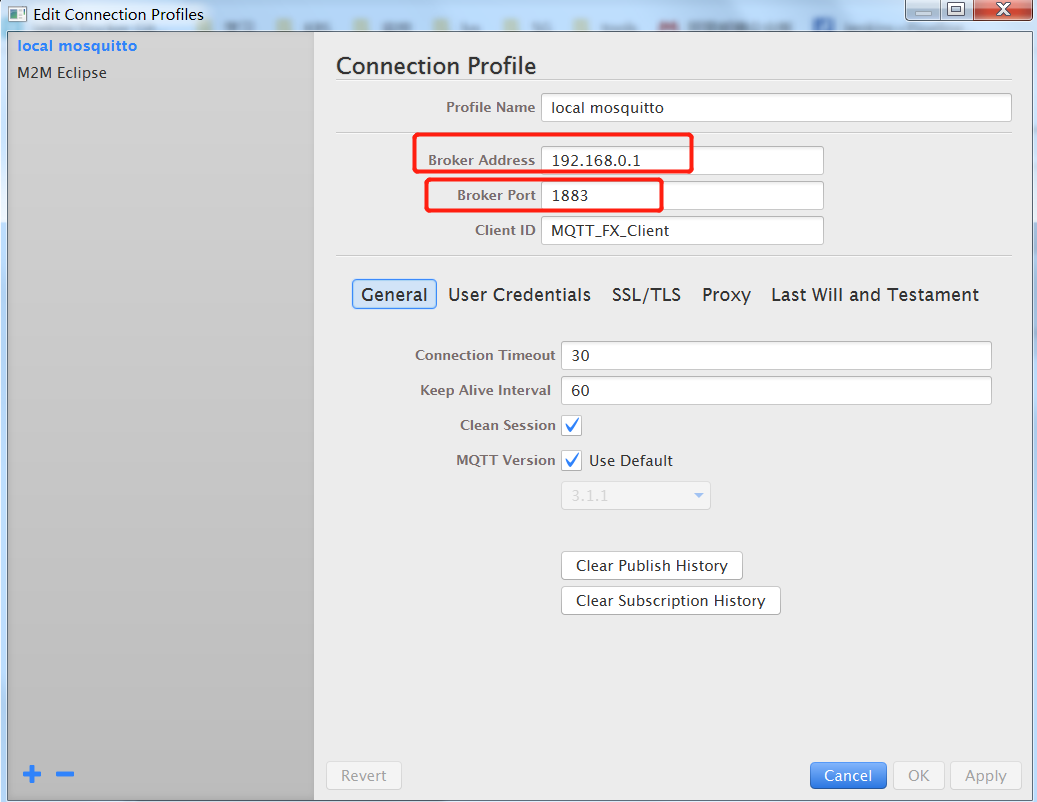The image size is (1037, 802).
Task: Cancel the connection profile edits
Action: pyautogui.click(x=847, y=775)
